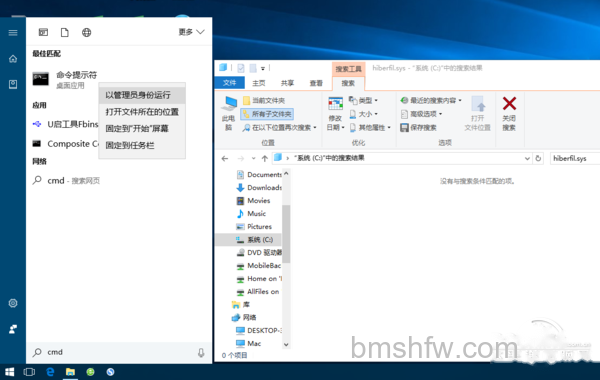Open the hamburger menu in Start search

point(13,33)
